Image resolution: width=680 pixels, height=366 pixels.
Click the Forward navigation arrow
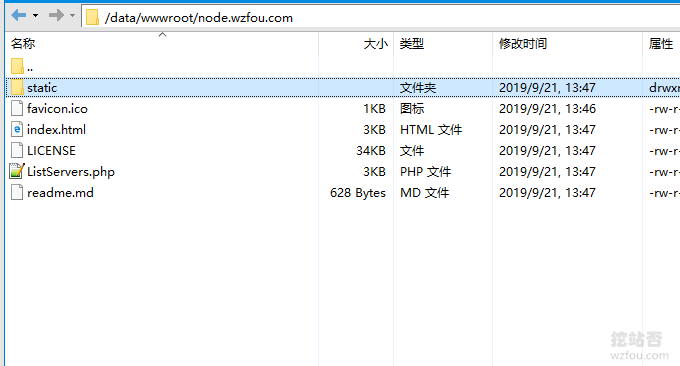point(56,16)
